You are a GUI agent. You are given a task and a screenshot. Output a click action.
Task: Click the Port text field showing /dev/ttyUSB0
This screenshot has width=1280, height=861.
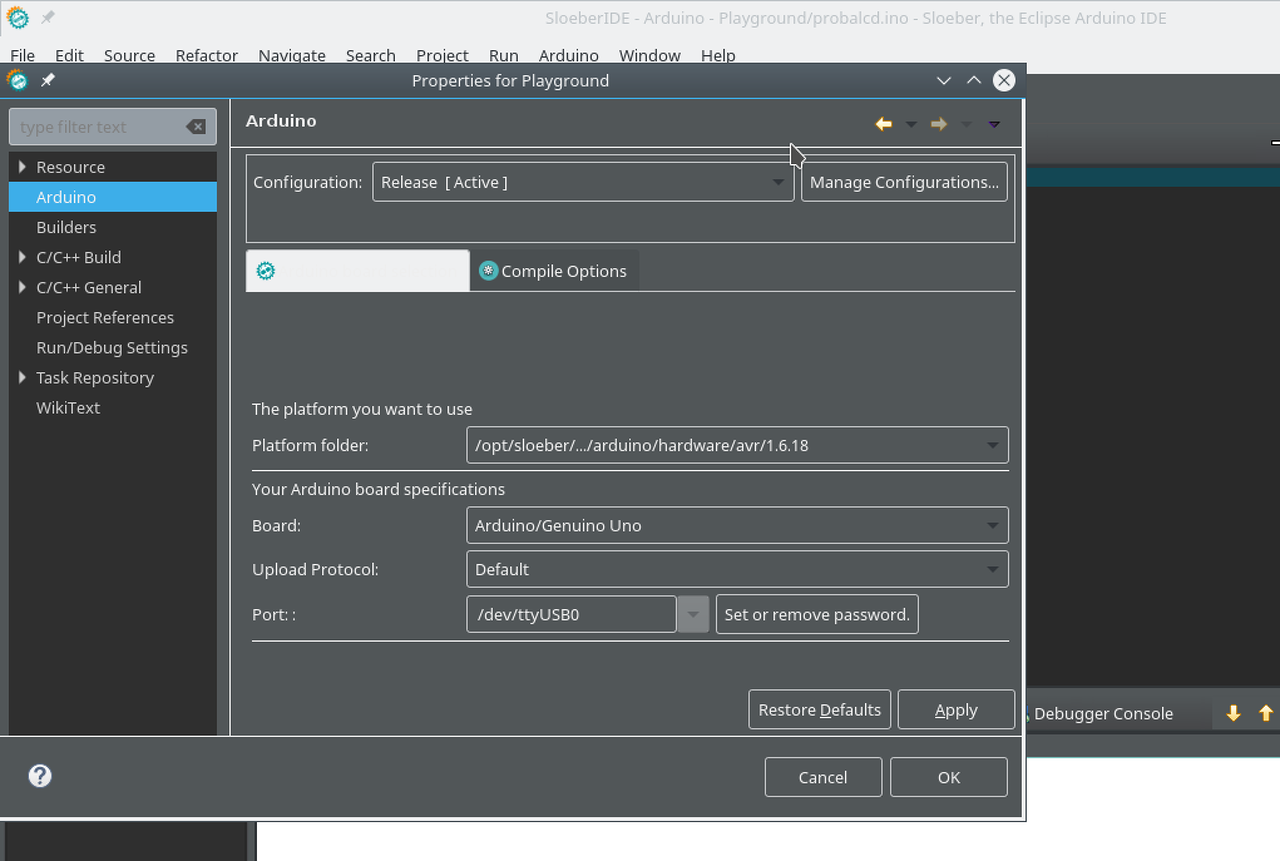(571, 614)
